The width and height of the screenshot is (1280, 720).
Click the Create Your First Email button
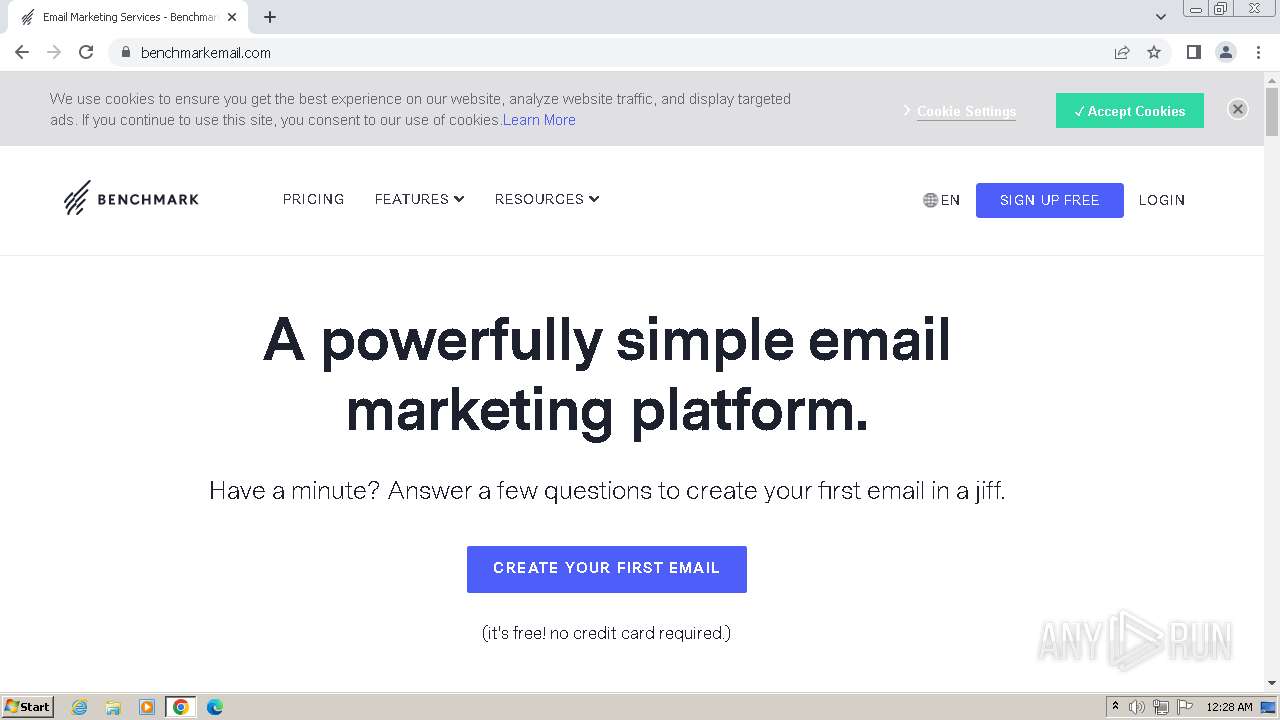click(606, 568)
